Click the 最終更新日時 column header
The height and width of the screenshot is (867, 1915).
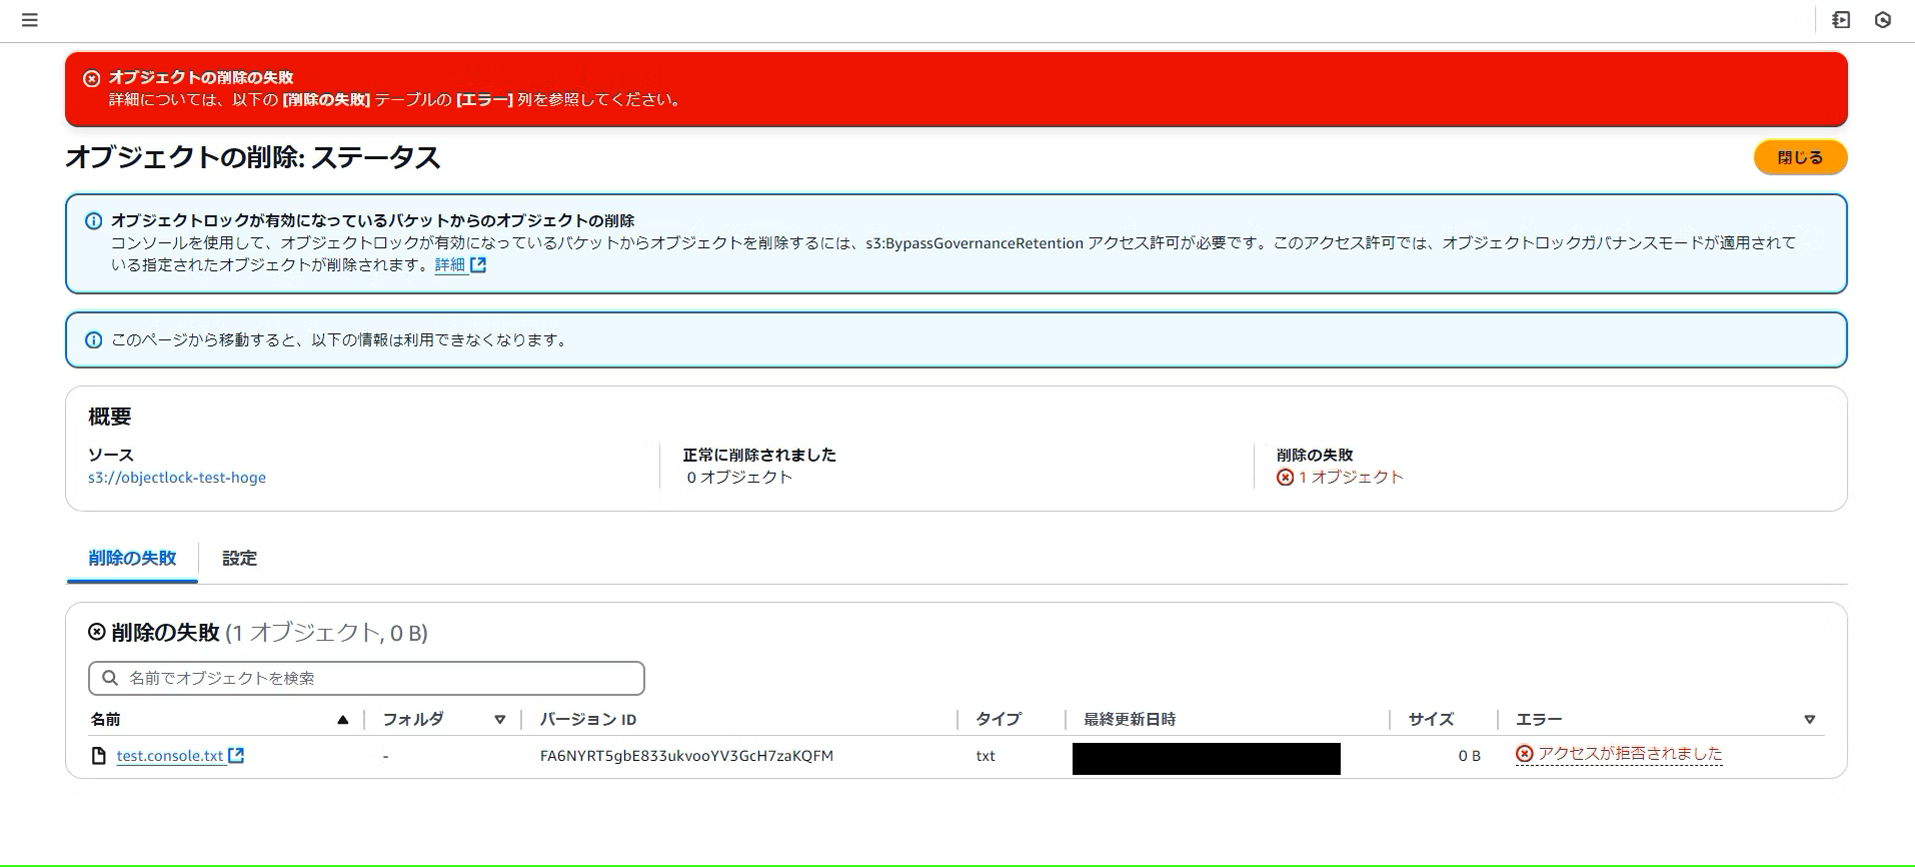(x=1130, y=720)
